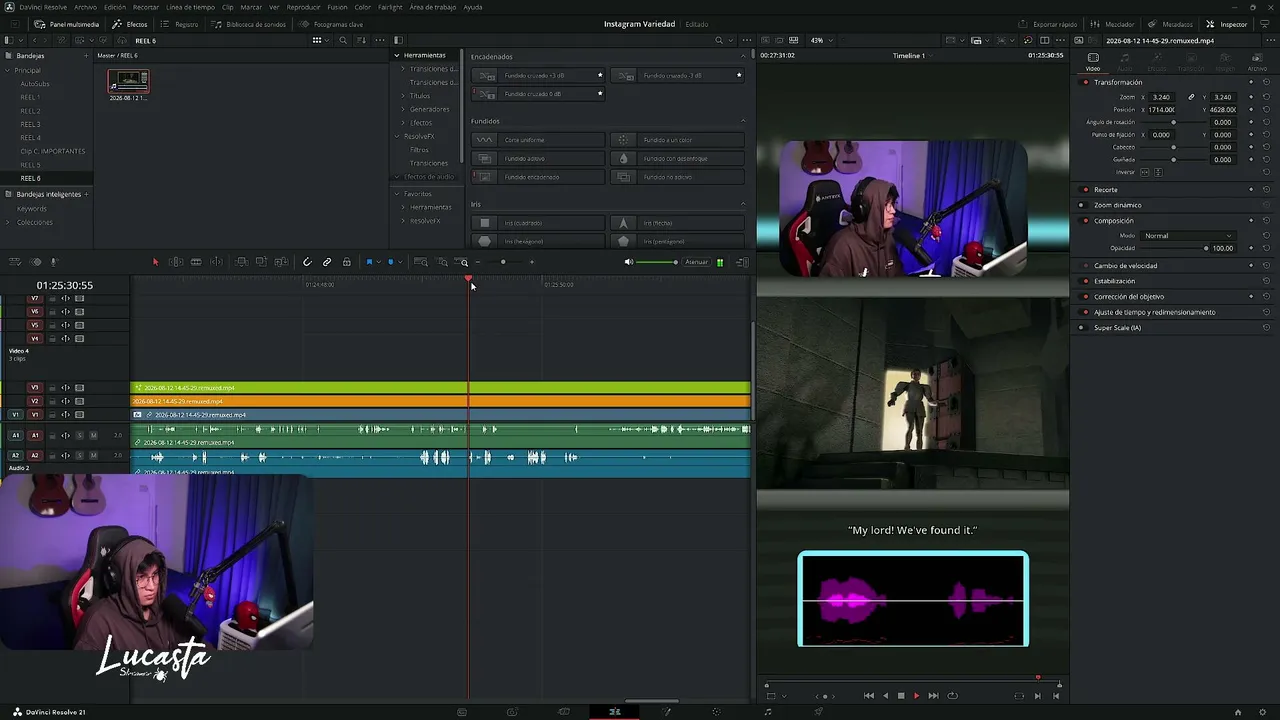Expand the Títulos effects category
1280x720 pixels.
[403, 96]
